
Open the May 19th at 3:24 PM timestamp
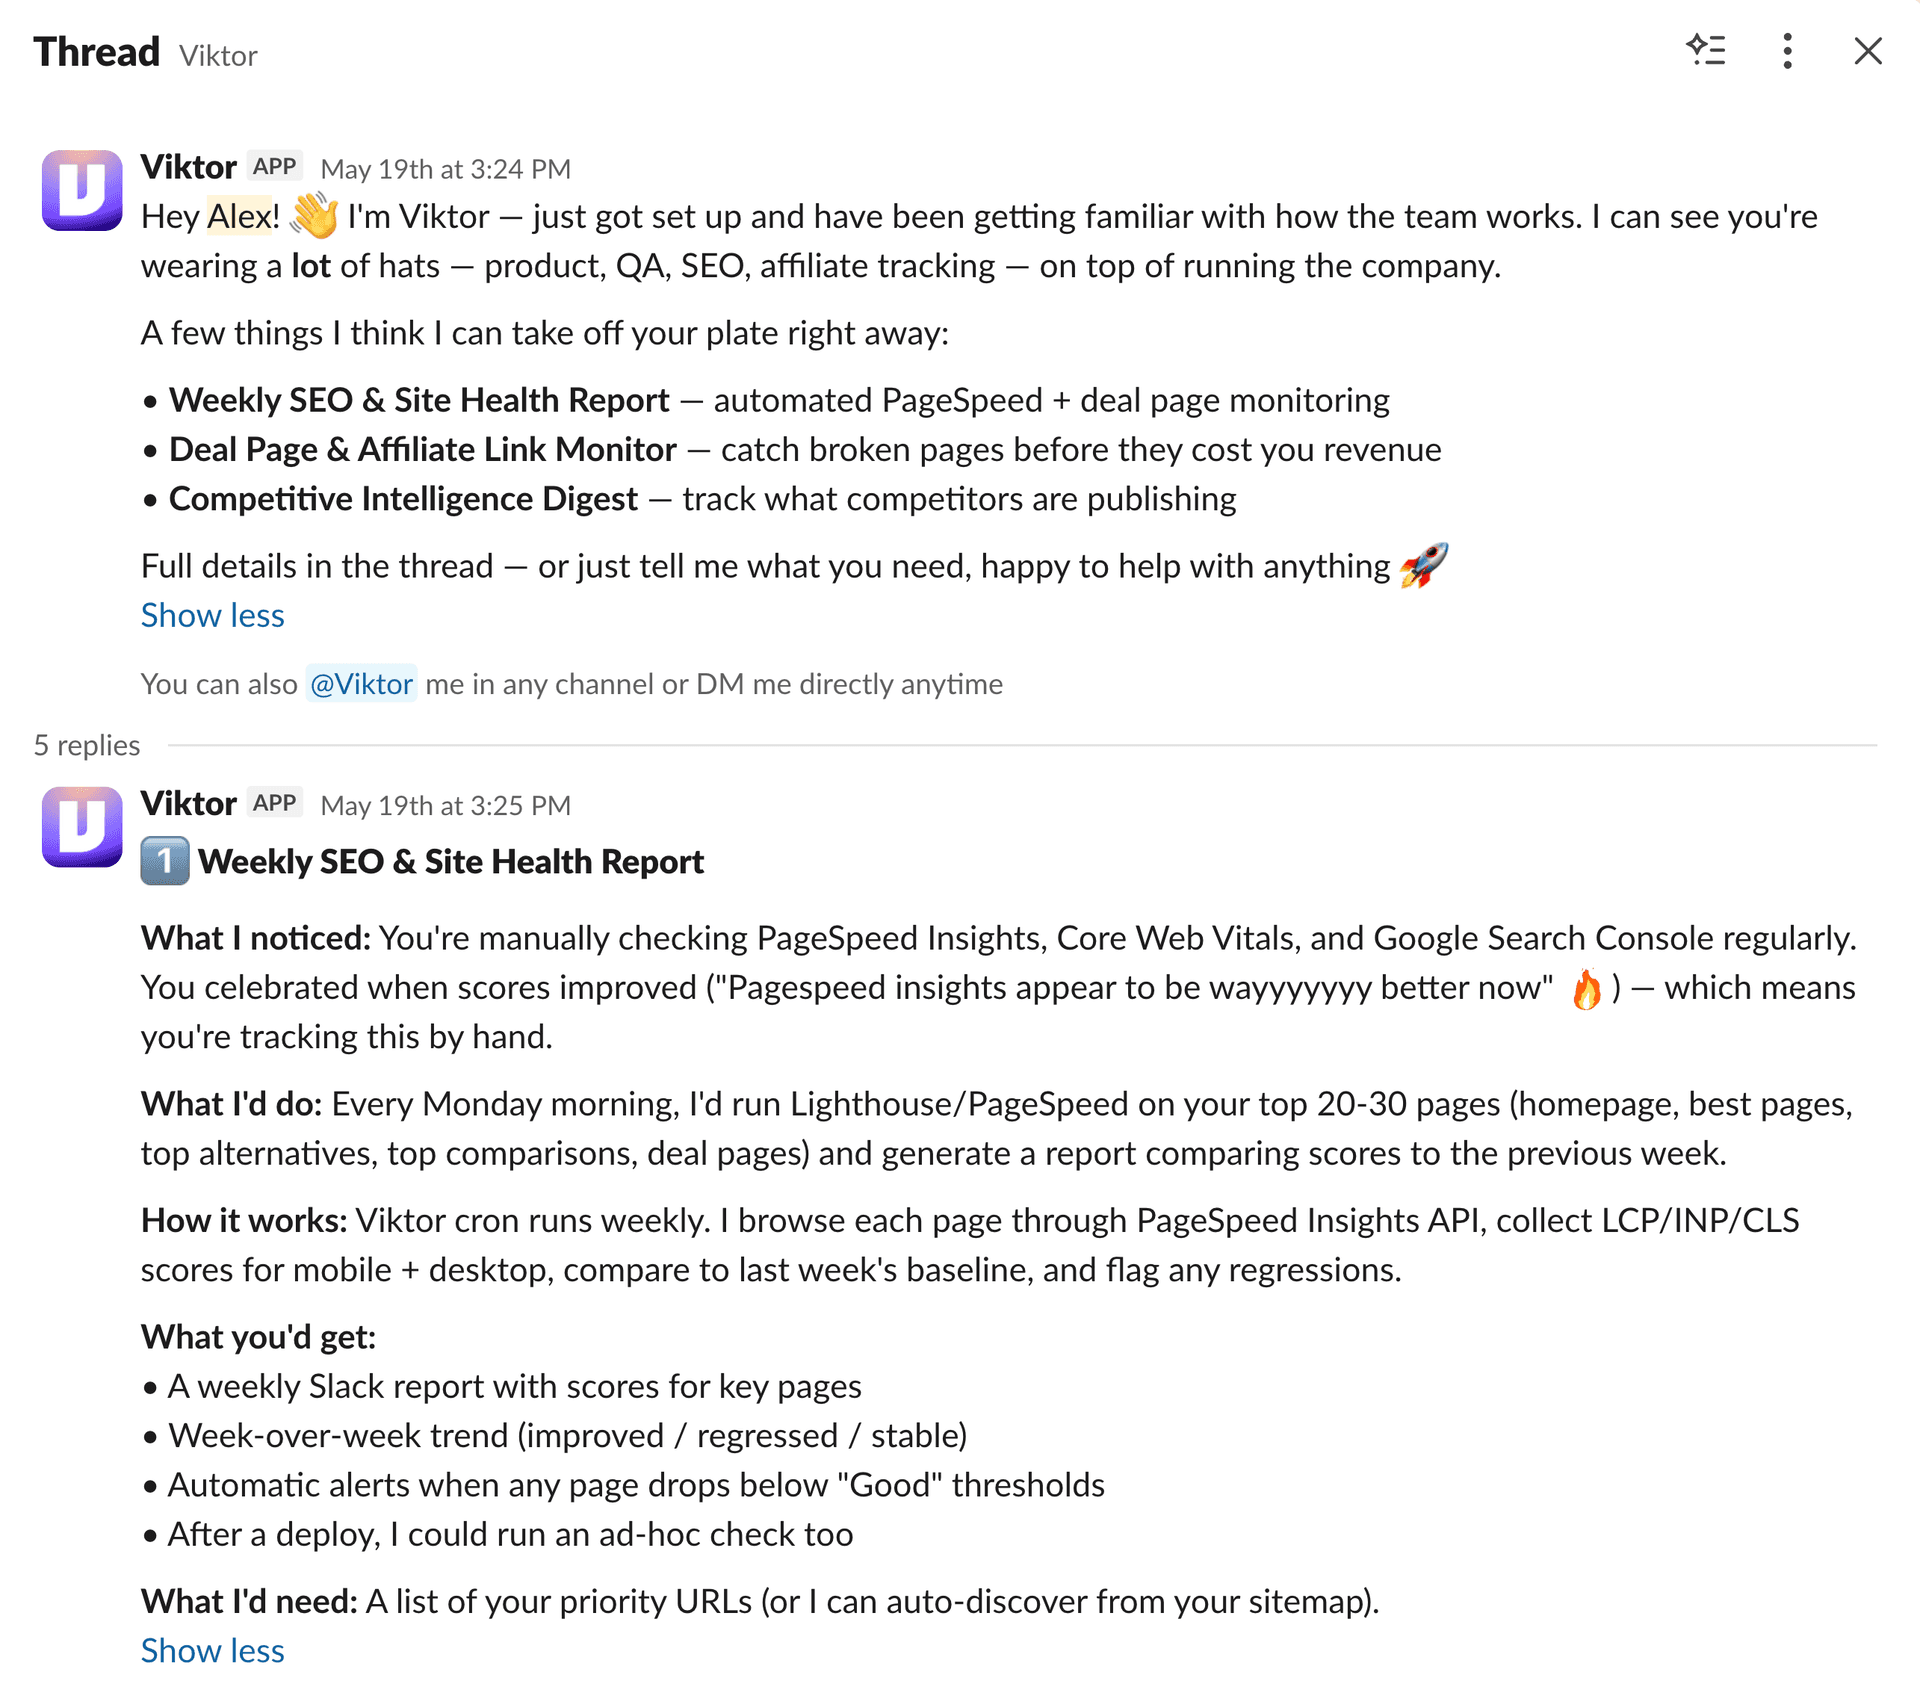(x=446, y=169)
